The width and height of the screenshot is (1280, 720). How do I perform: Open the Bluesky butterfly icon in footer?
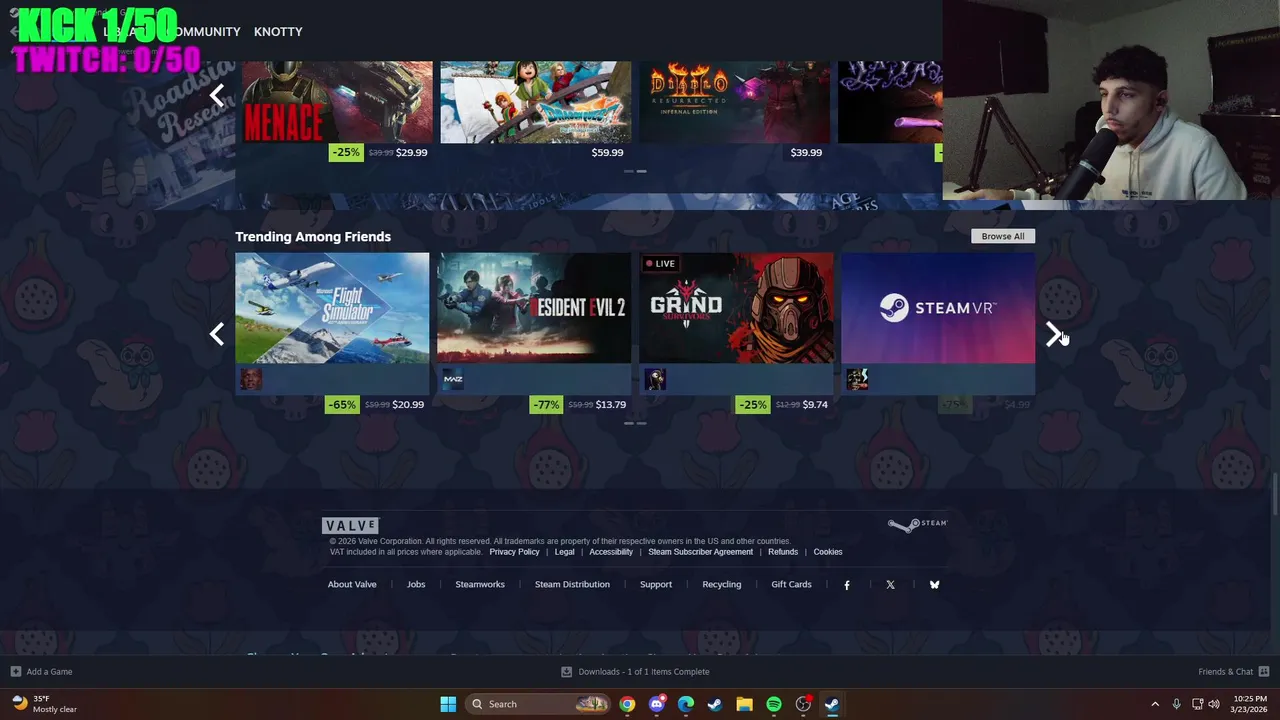pyautogui.click(x=934, y=585)
